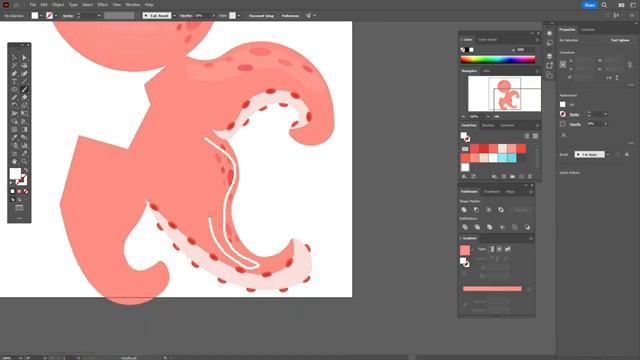The height and width of the screenshot is (360, 640).
Task: Click Tool Options button in Properties
Action: (x=620, y=40)
